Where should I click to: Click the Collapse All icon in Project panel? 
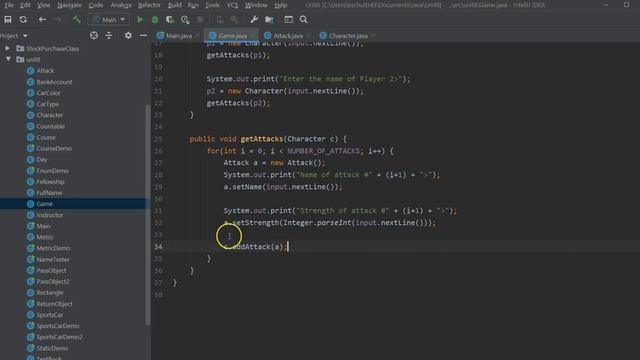[109, 36]
